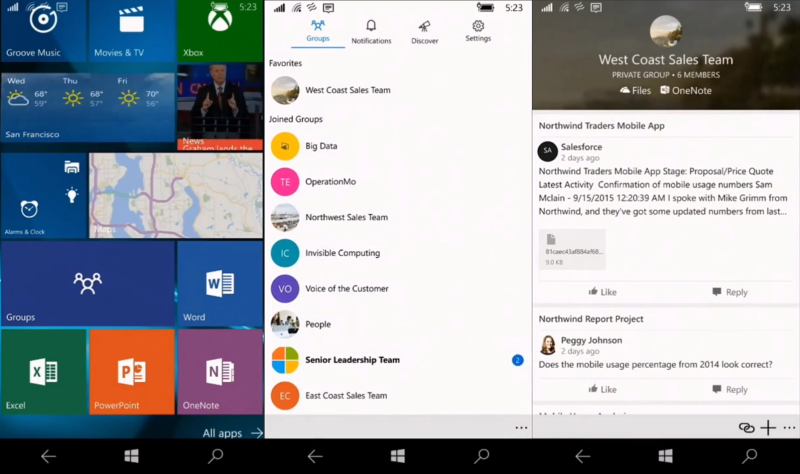The width and height of the screenshot is (800, 474).
Task: Go to All apps list
Action: (x=233, y=433)
